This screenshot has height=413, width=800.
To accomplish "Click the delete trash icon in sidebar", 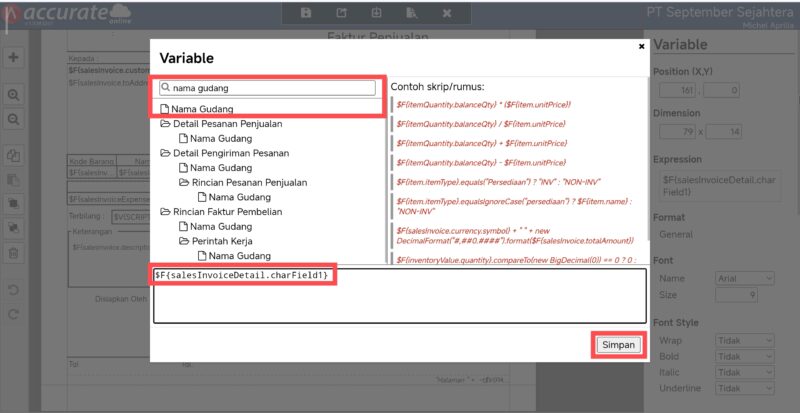I will coord(14,253).
